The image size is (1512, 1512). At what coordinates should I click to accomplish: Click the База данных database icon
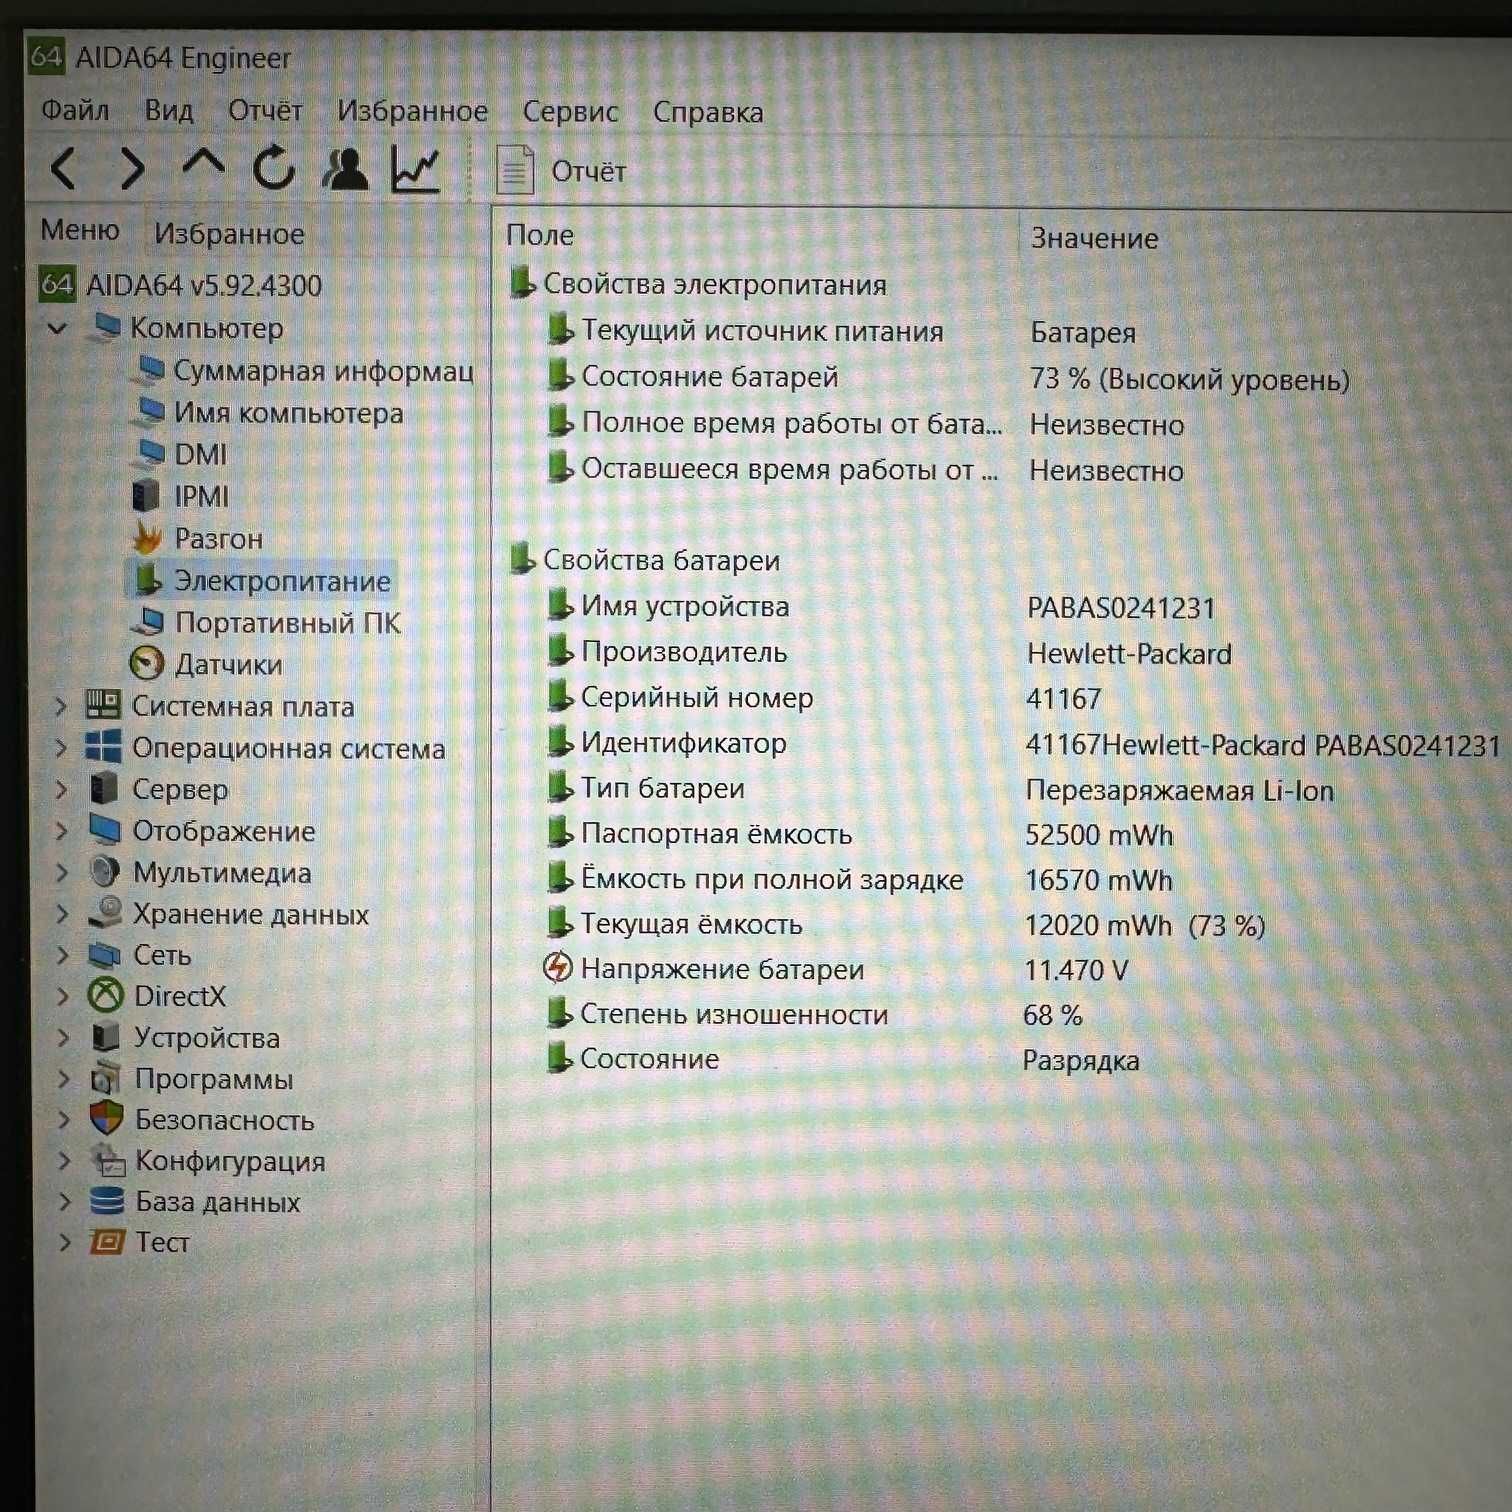(107, 1201)
